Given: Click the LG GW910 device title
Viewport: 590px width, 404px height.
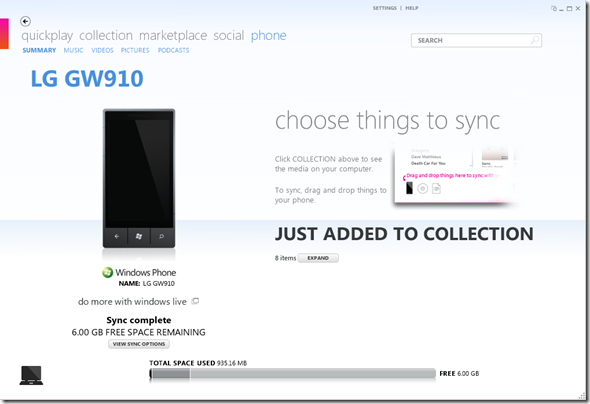Looking at the screenshot, I should click(87, 79).
